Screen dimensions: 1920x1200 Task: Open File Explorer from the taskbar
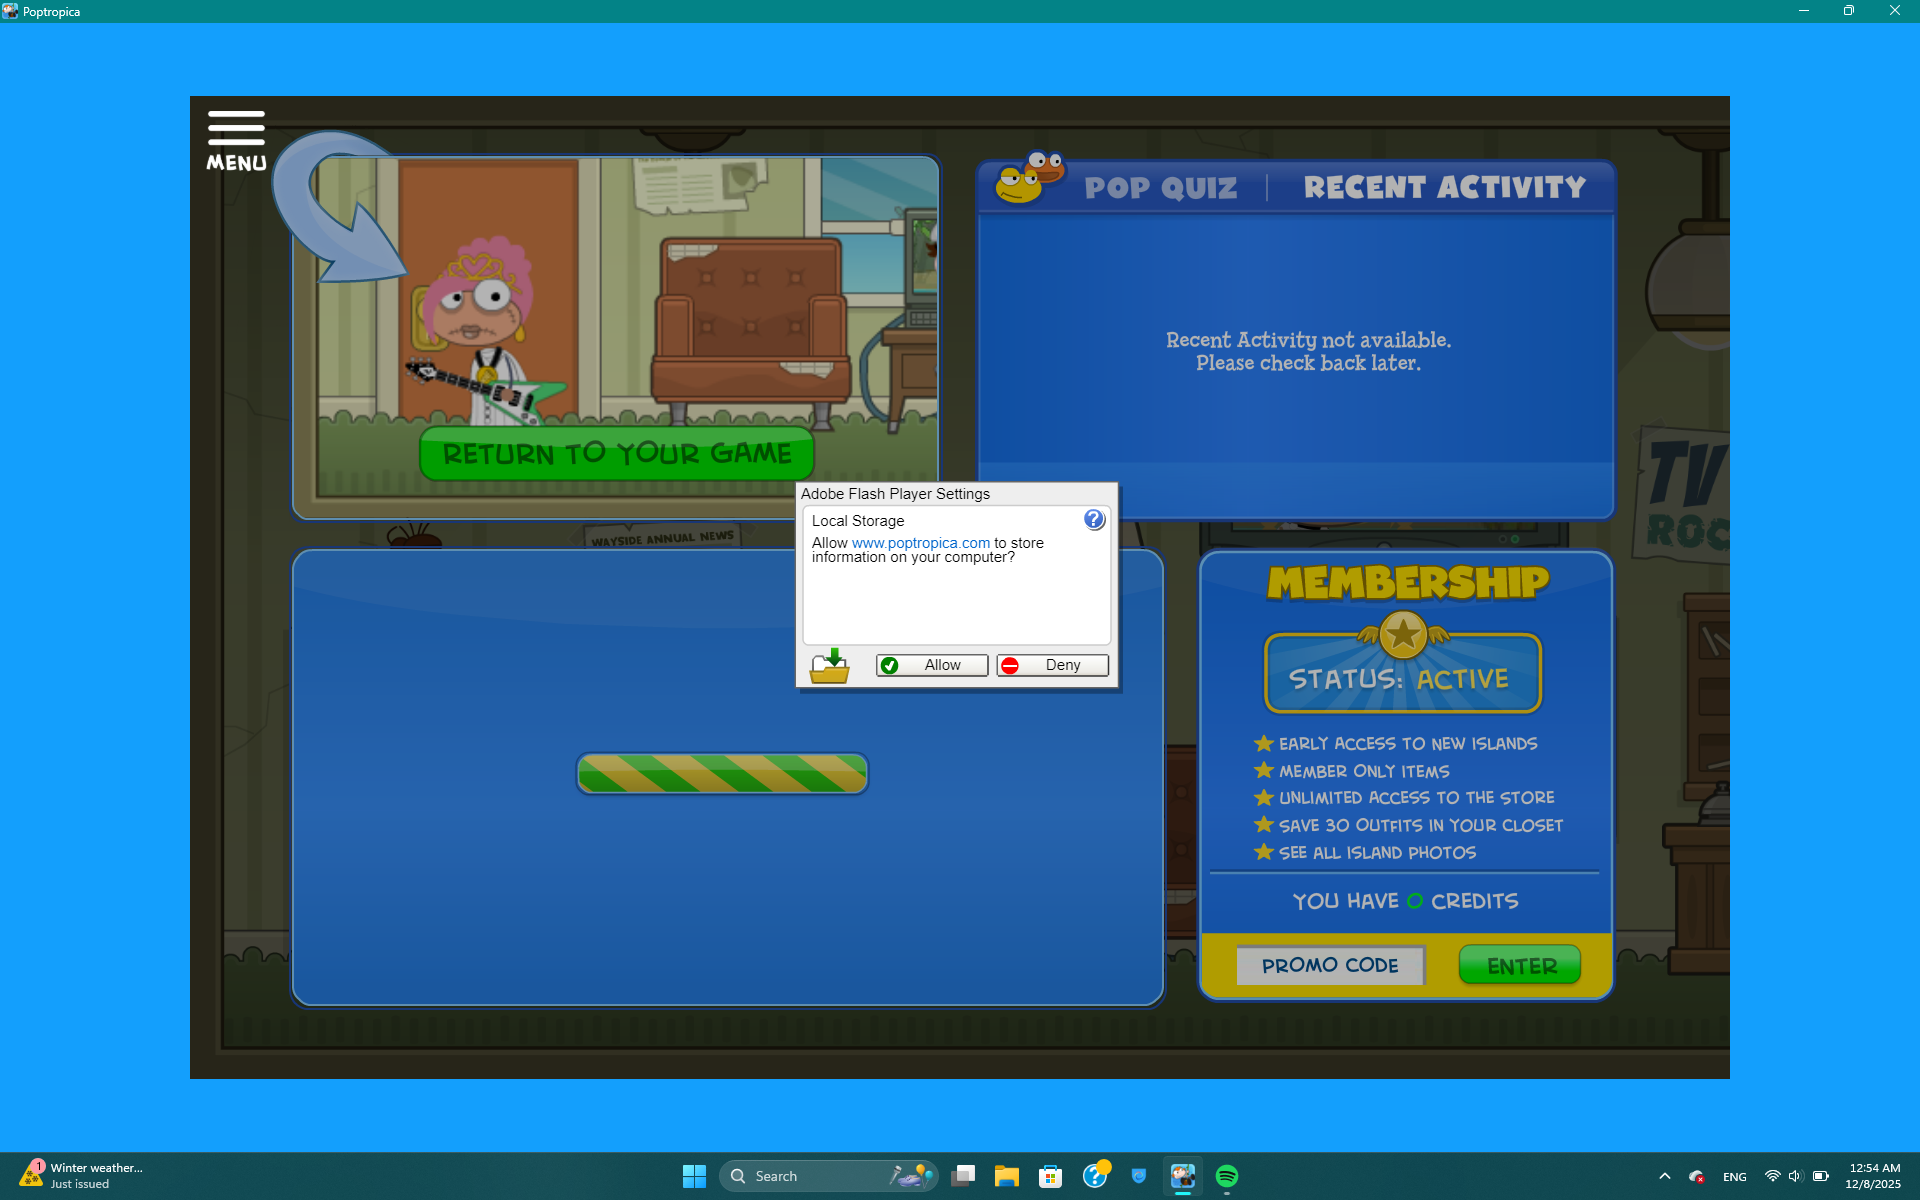point(1006,1176)
